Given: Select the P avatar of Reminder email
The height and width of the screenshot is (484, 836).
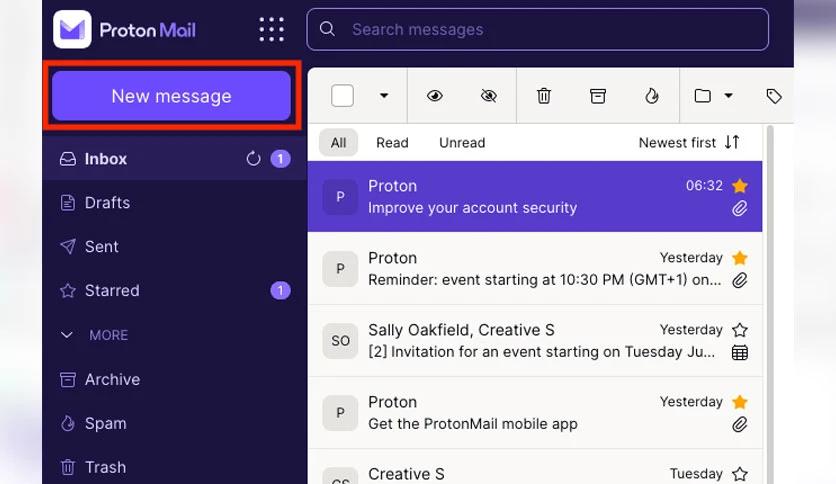Looking at the screenshot, I should [340, 269].
